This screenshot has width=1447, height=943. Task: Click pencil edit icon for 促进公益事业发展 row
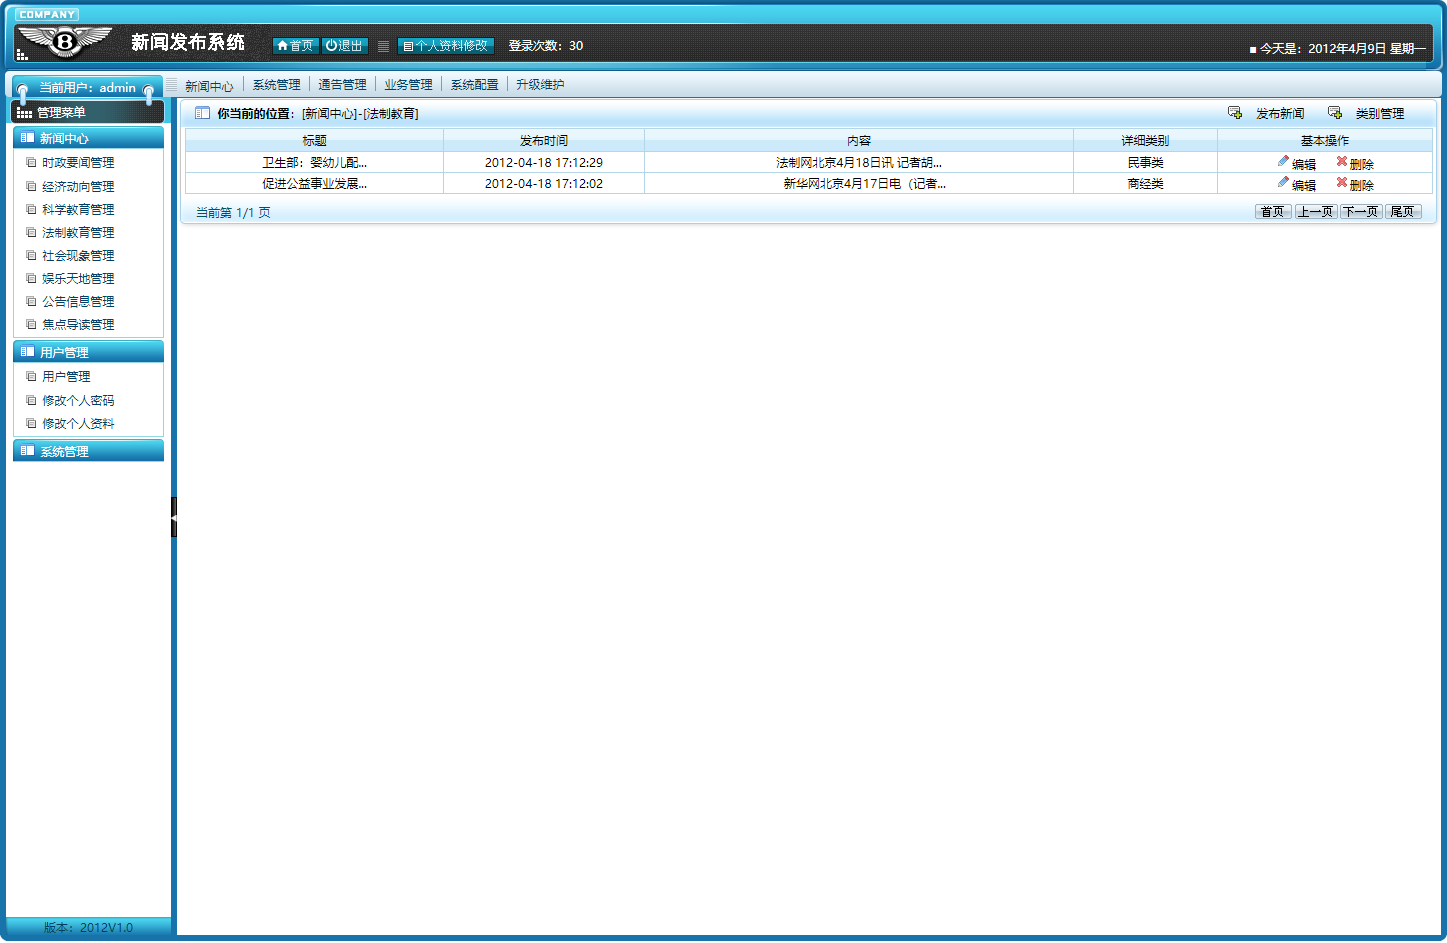(x=1283, y=182)
